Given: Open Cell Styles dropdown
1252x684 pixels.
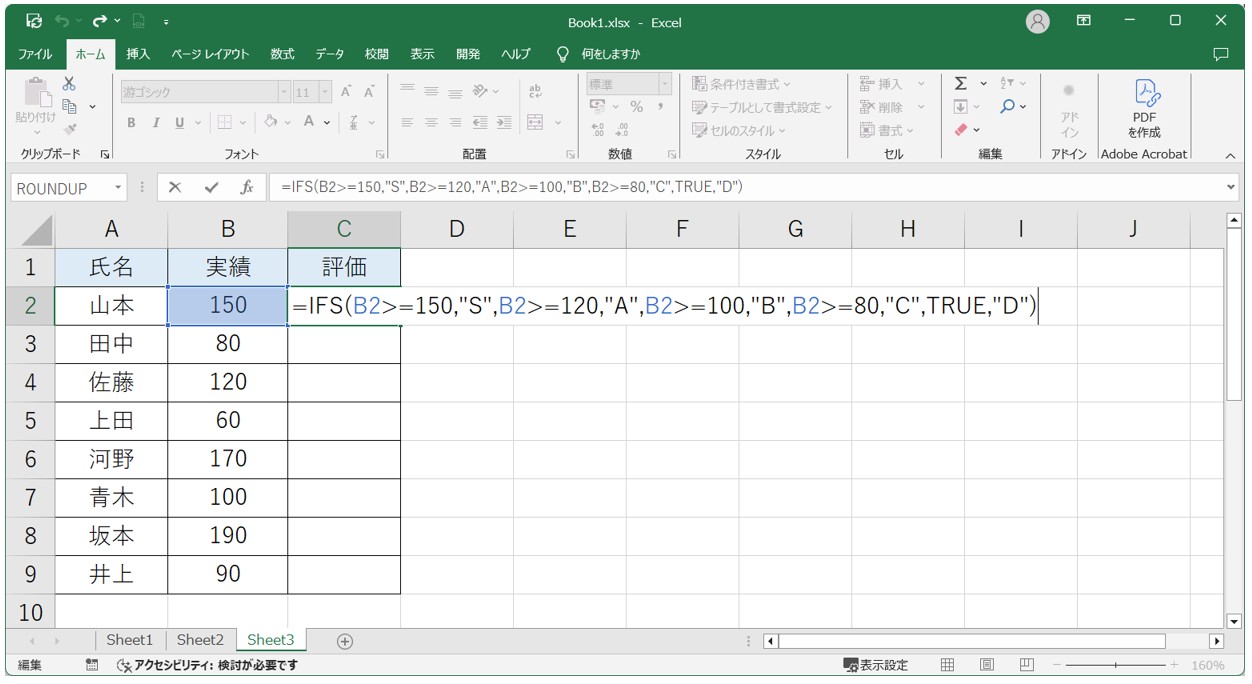Looking at the screenshot, I should [x=739, y=130].
